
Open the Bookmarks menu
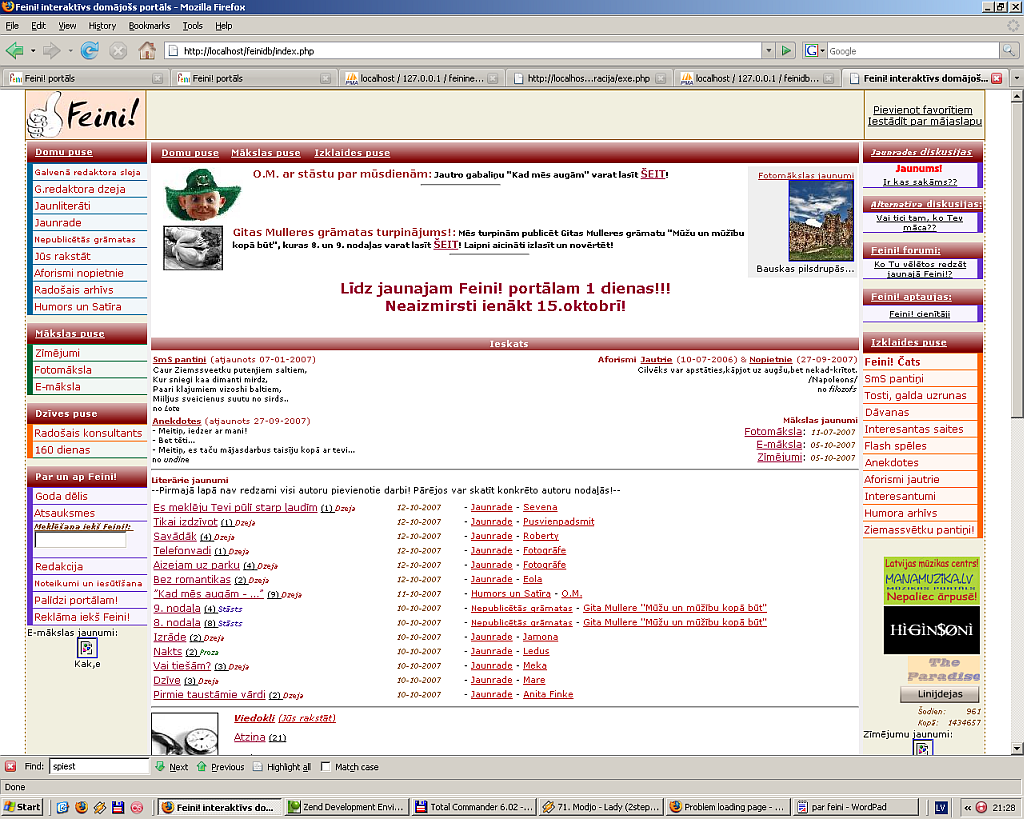coord(149,25)
